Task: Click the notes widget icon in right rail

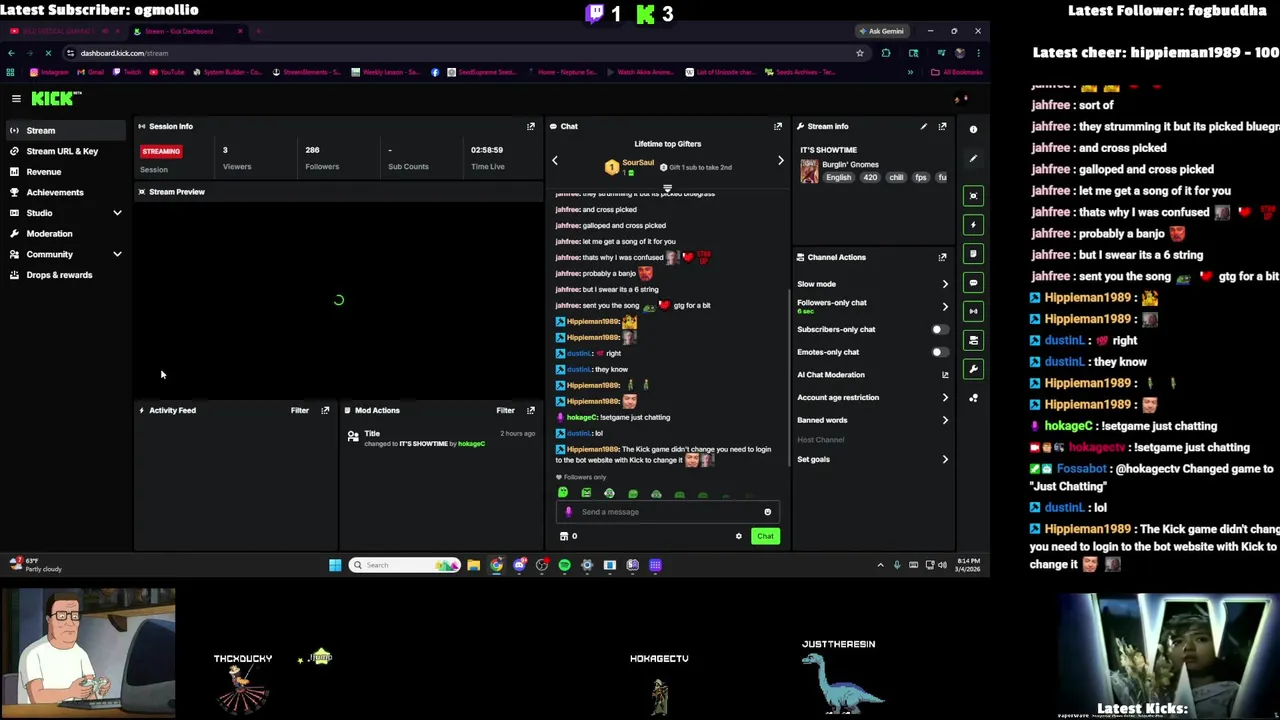Action: coord(973,254)
